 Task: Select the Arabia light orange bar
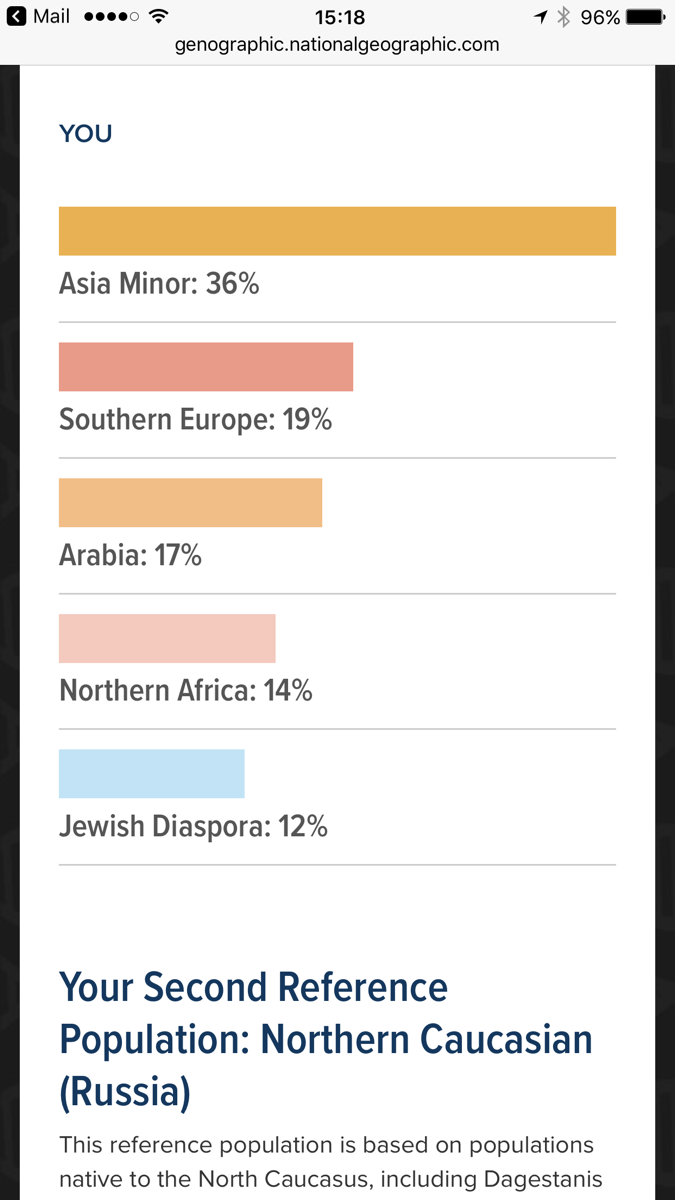[190, 503]
